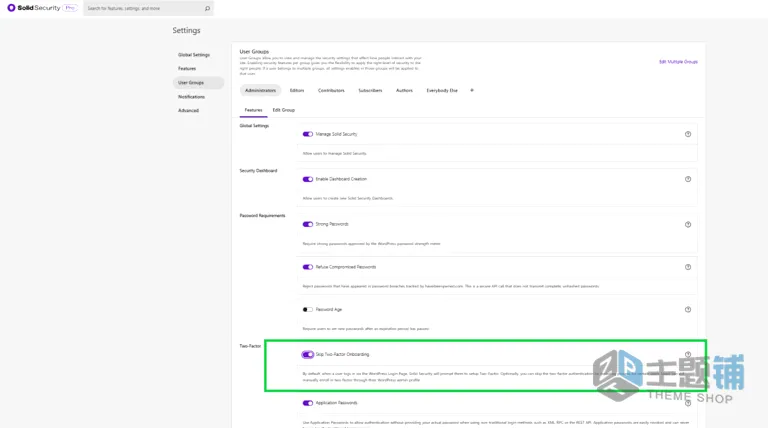Select the Authors group tab
Screen dimensions: 768x428
point(404,91)
